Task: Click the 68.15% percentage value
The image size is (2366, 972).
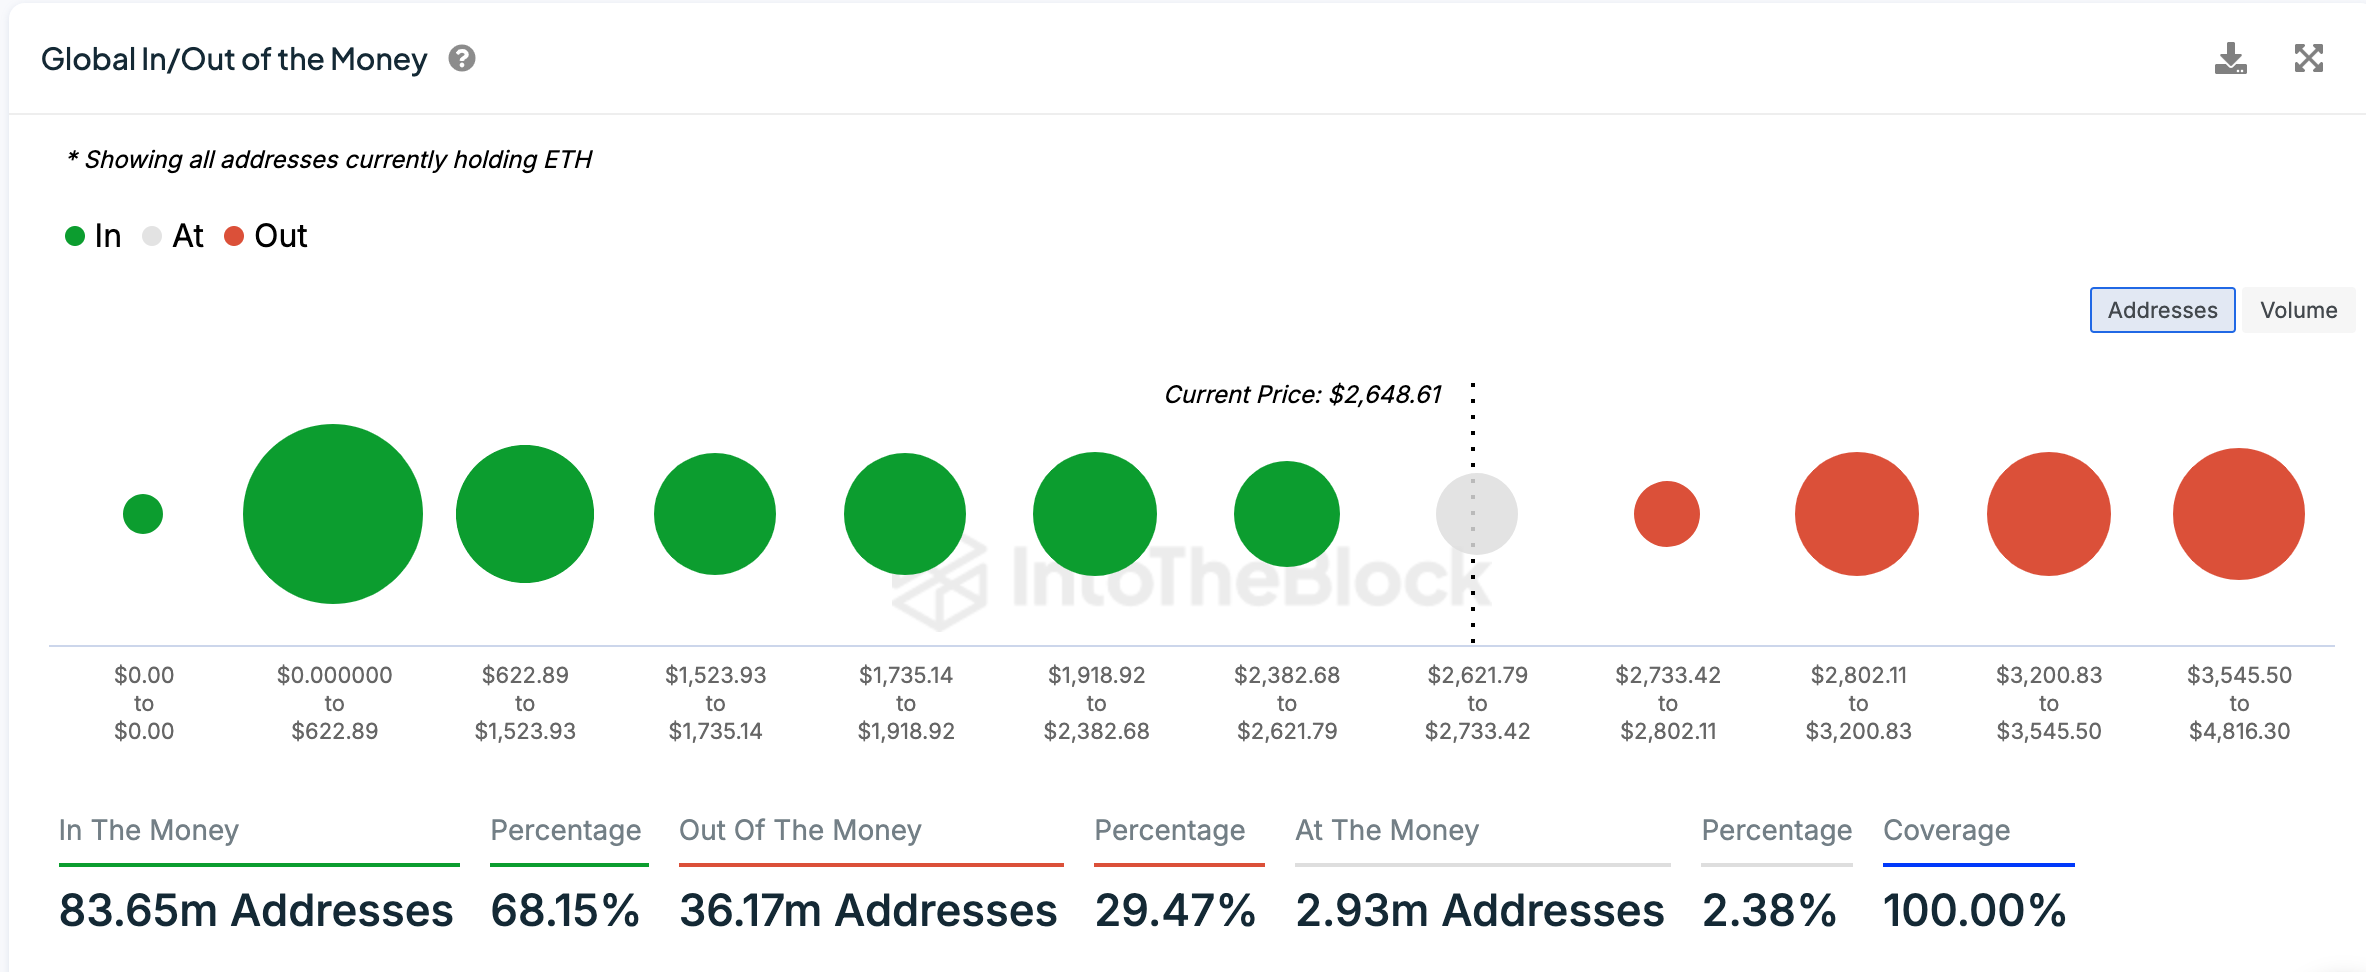Action: (565, 911)
